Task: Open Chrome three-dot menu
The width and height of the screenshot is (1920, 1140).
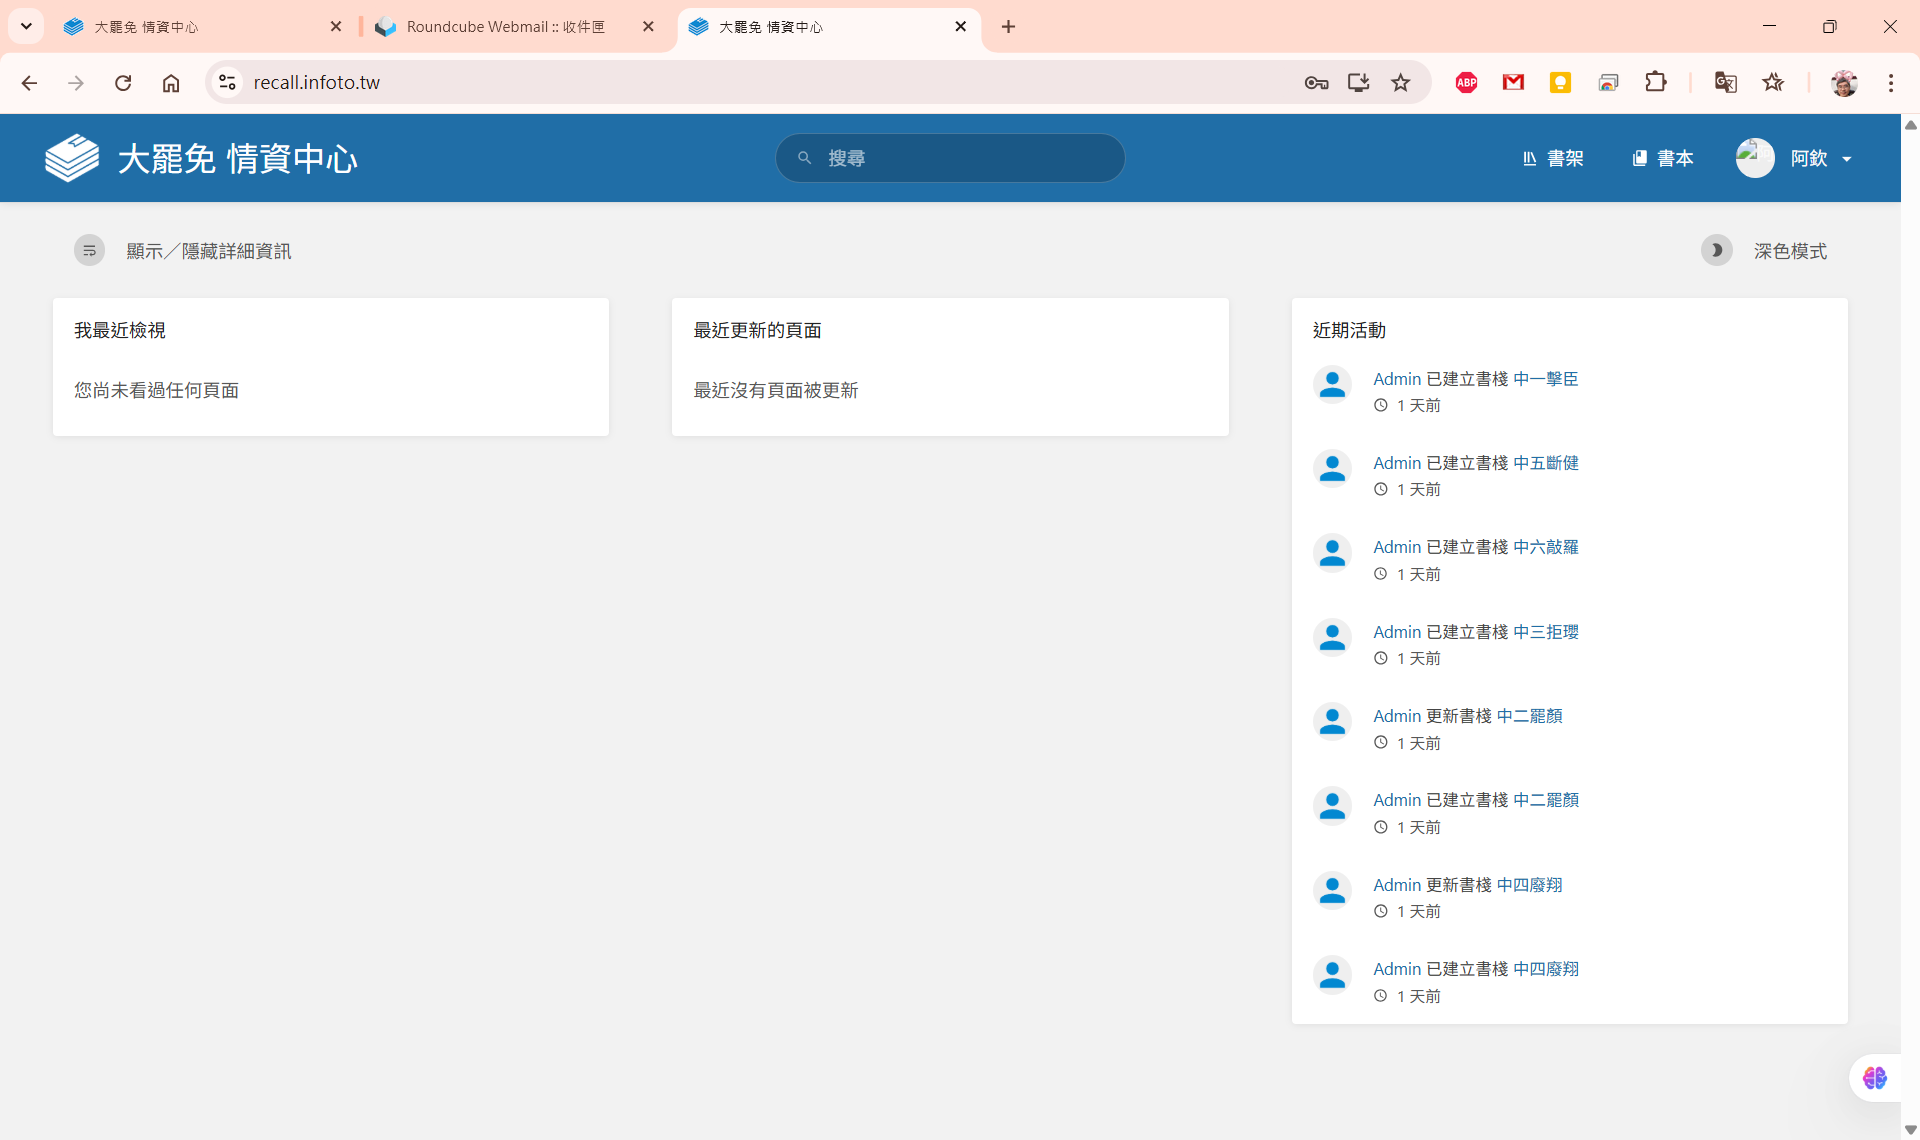Action: [1890, 83]
